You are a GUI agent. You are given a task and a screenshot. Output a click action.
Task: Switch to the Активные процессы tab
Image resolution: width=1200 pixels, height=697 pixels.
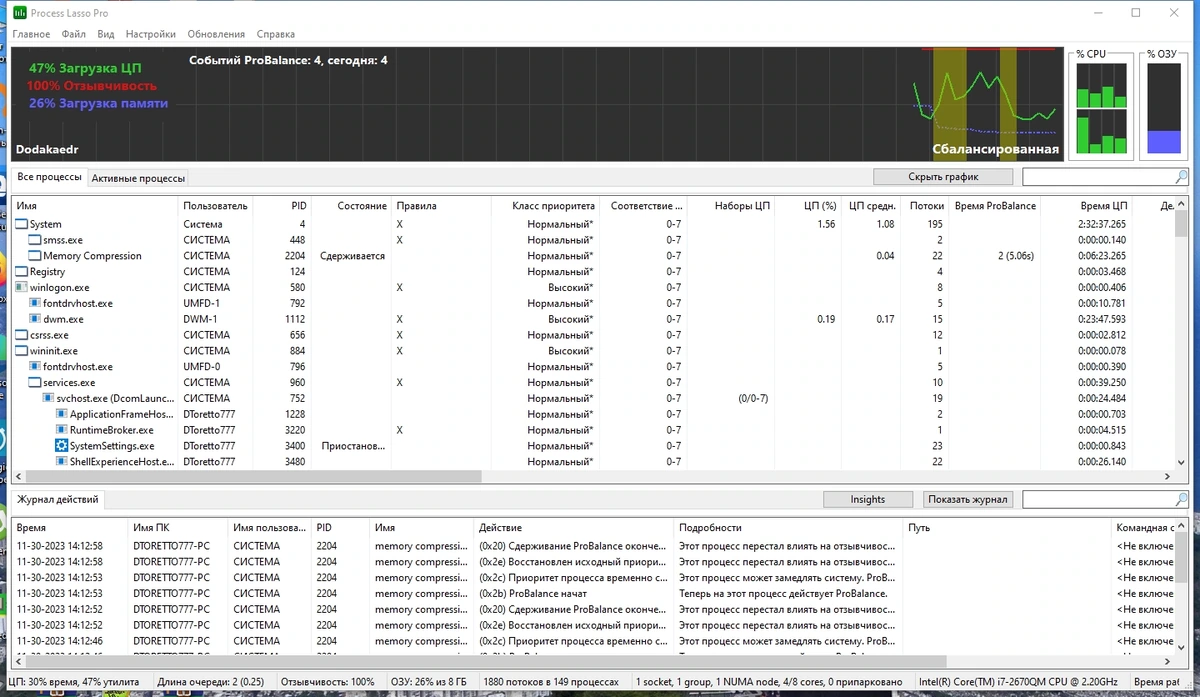coord(138,178)
